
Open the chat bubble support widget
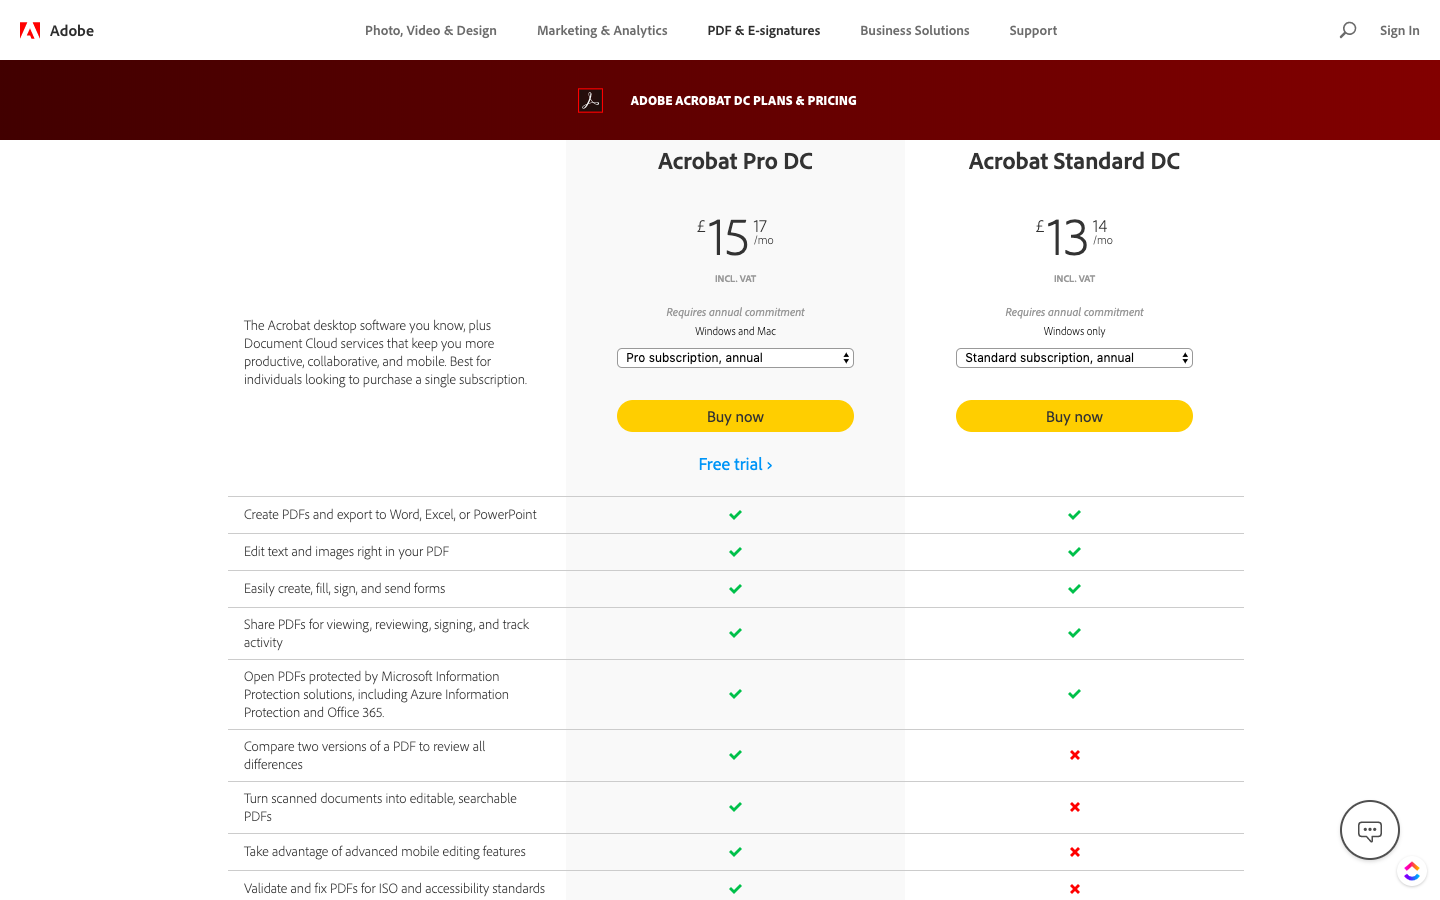(x=1369, y=829)
